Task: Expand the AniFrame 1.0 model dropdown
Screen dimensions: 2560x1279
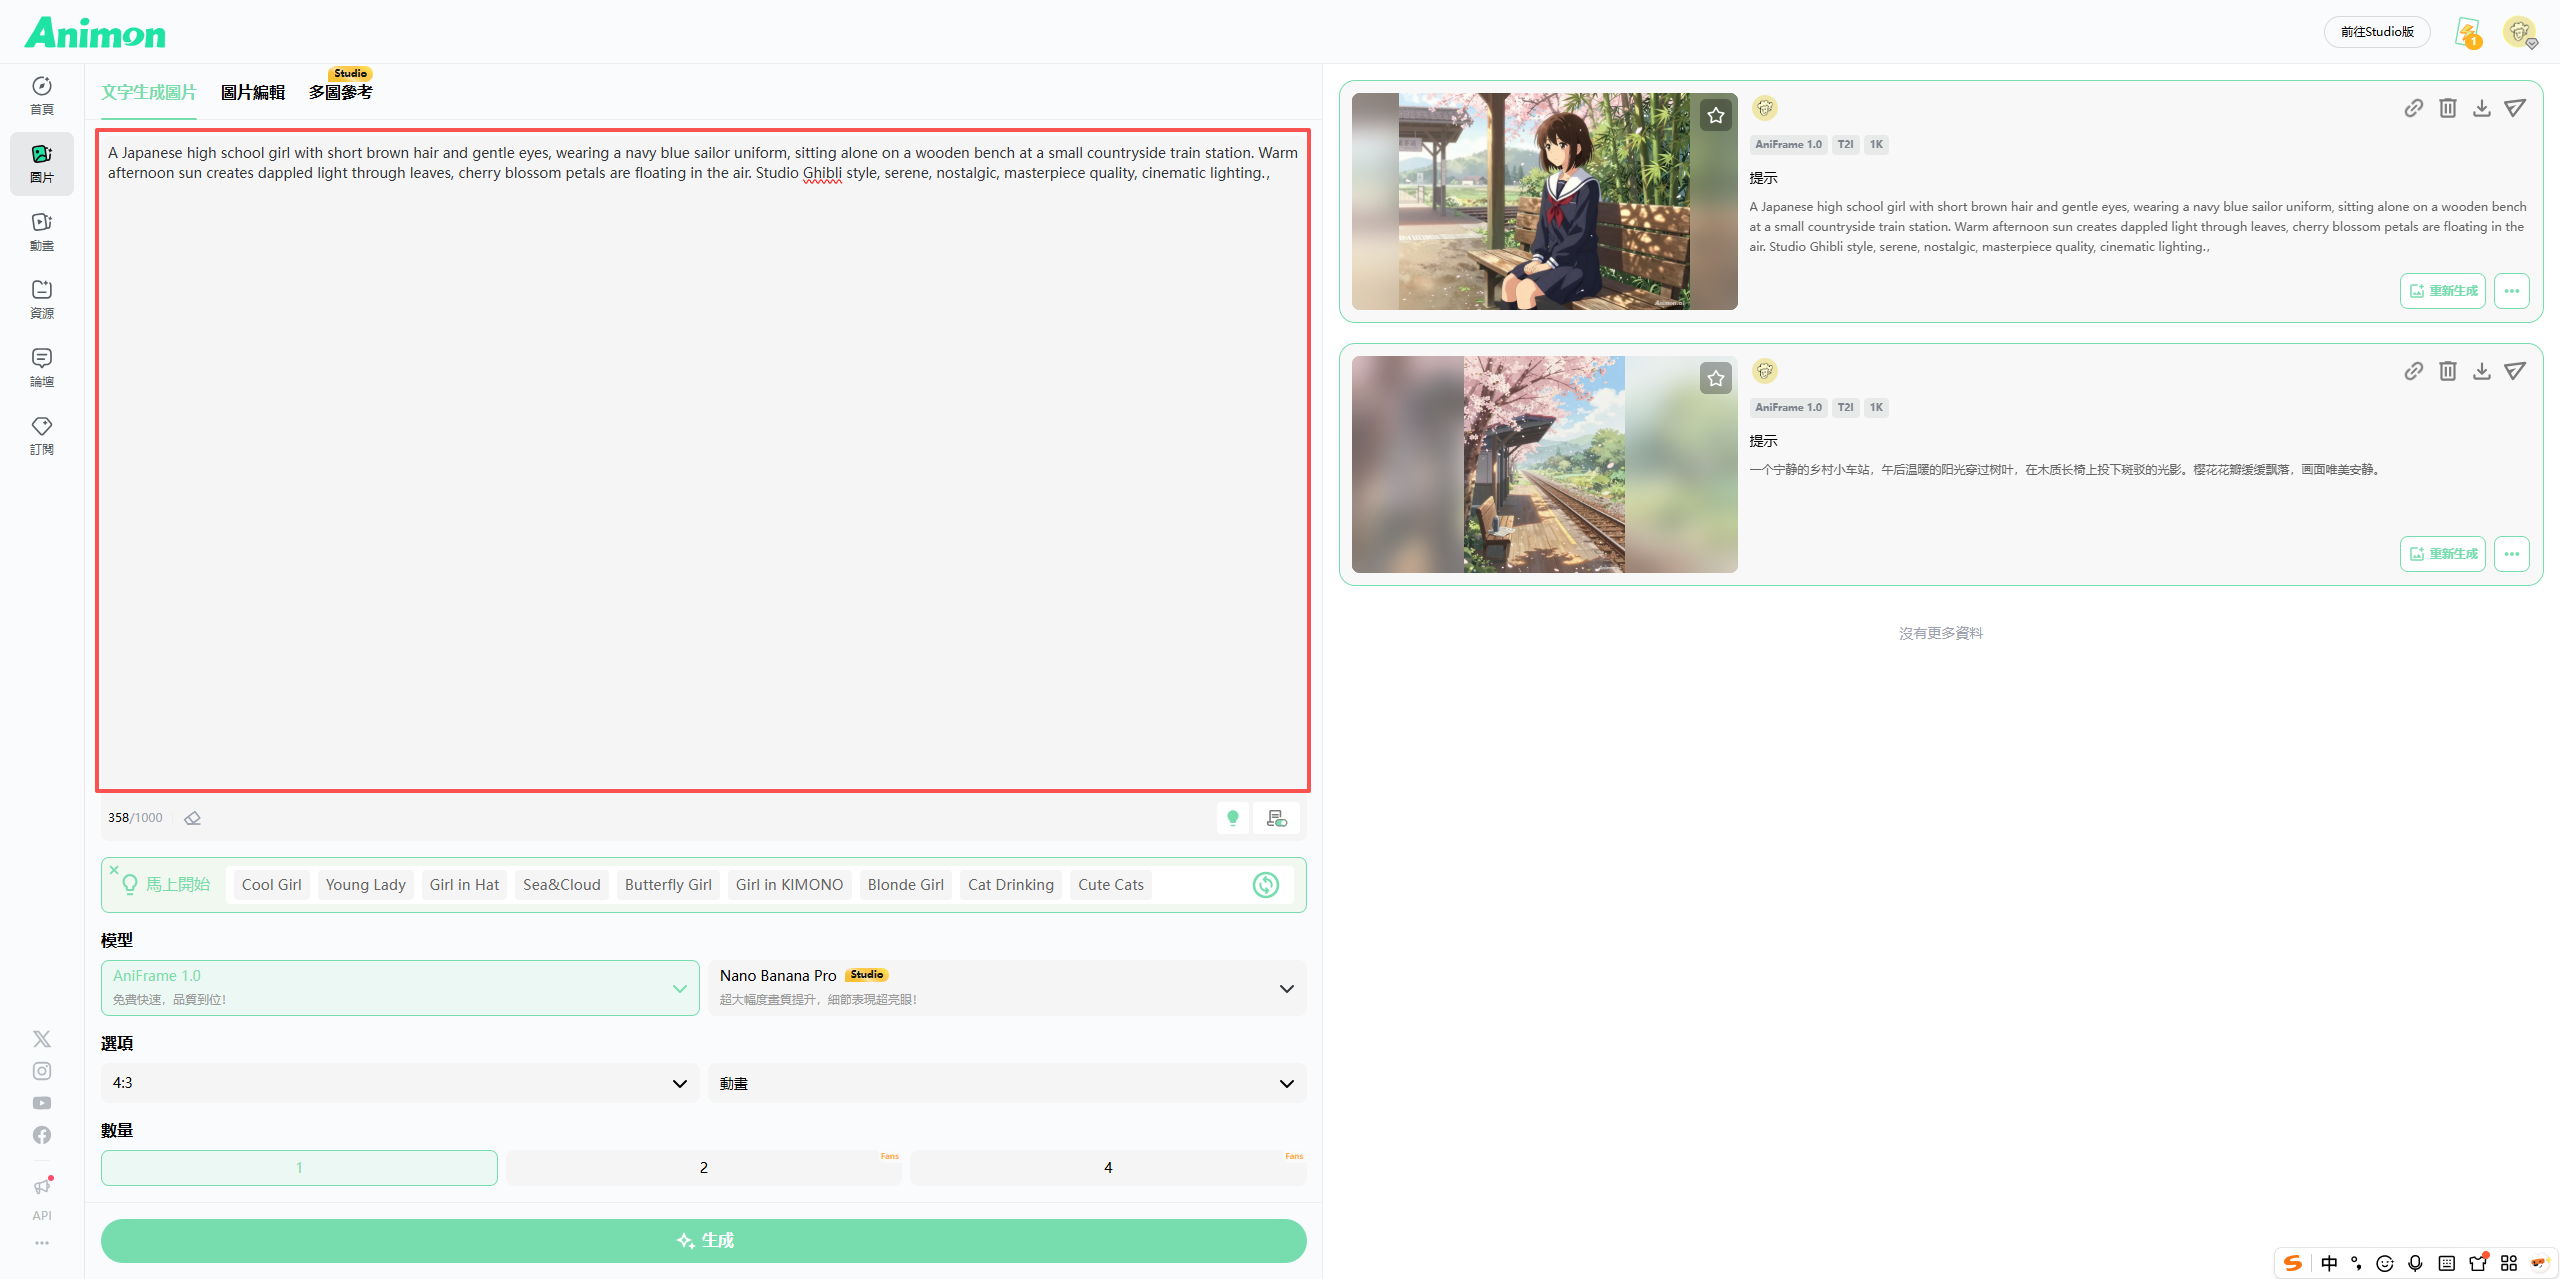Action: coord(400,988)
